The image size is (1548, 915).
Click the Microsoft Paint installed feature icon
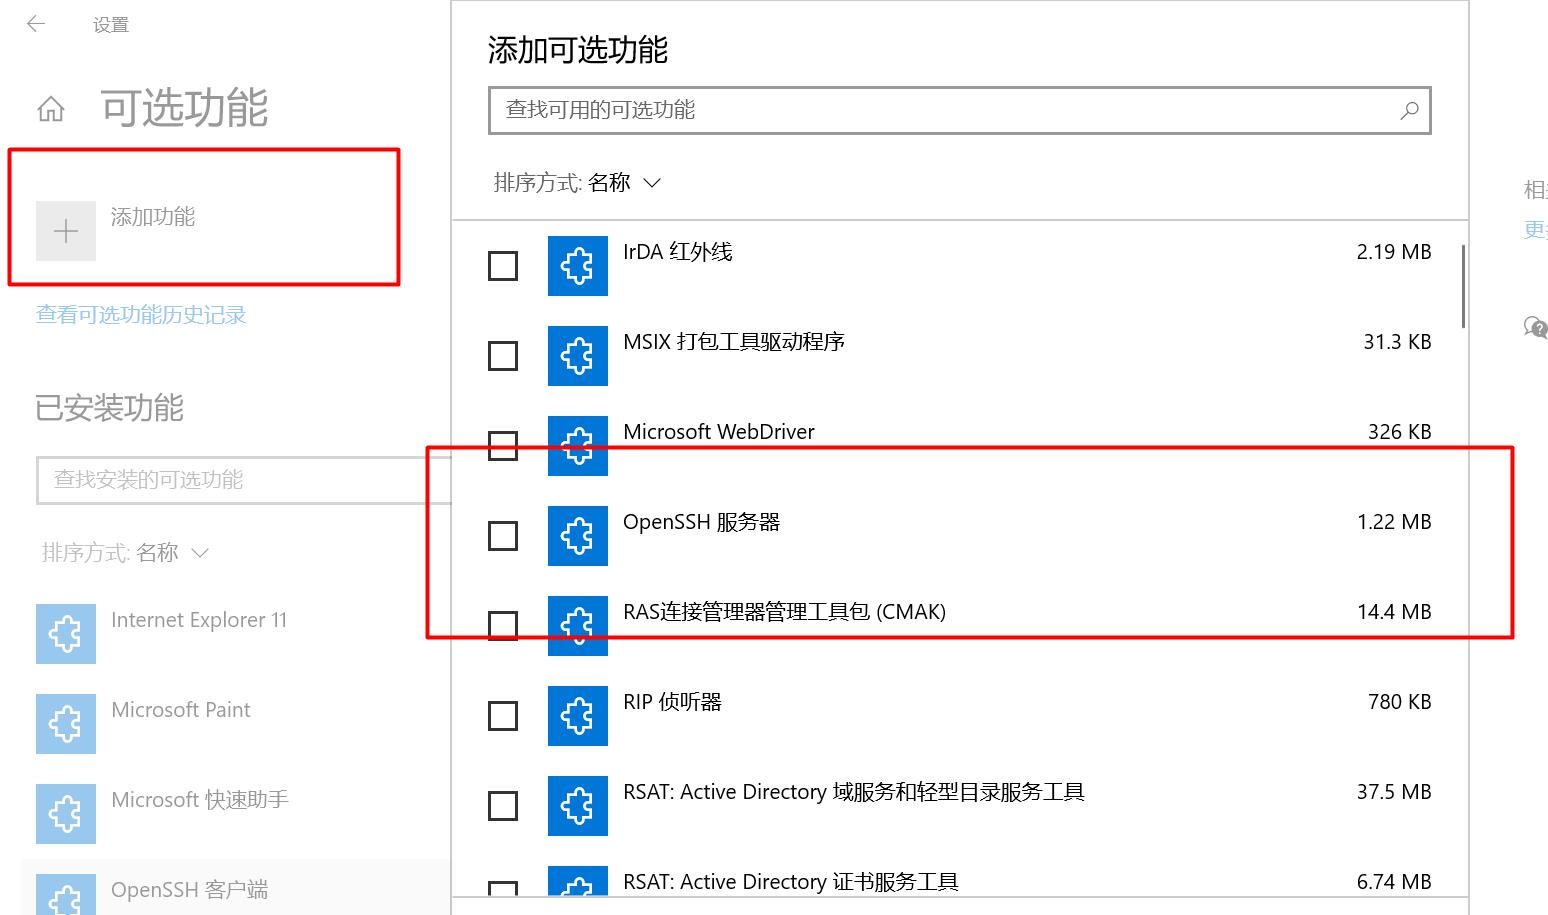[66, 724]
